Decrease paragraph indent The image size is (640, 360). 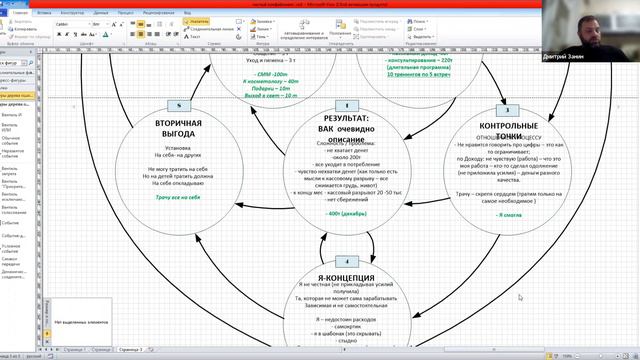(168, 35)
